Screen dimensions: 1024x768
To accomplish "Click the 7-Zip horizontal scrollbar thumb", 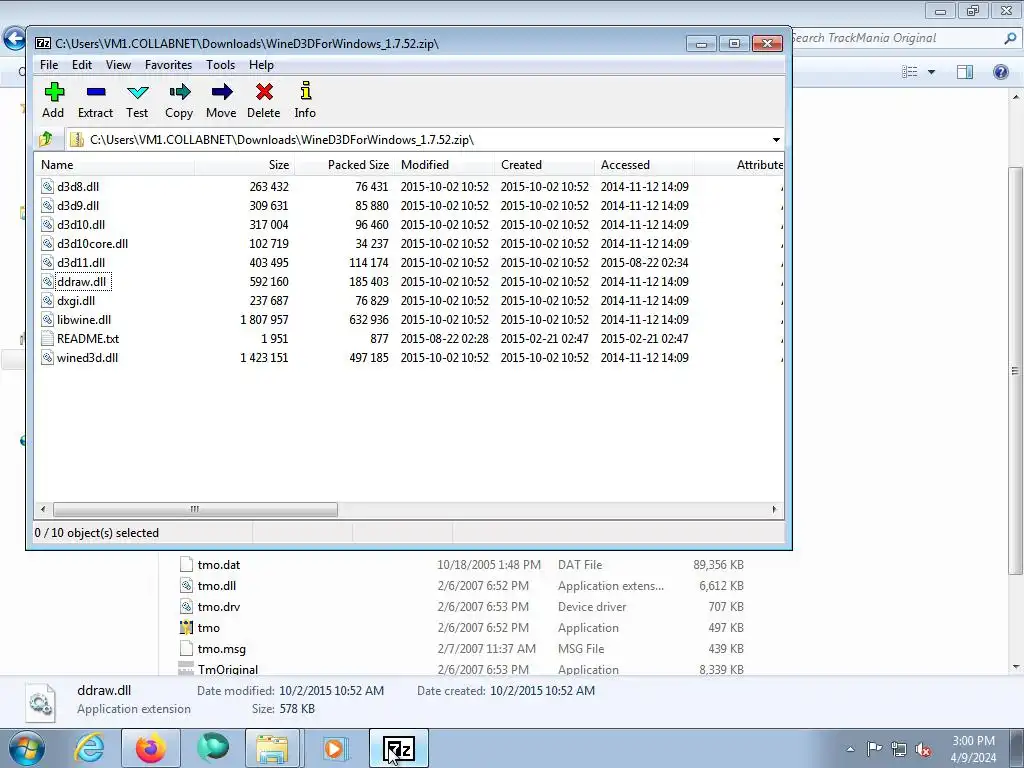I will (195, 509).
